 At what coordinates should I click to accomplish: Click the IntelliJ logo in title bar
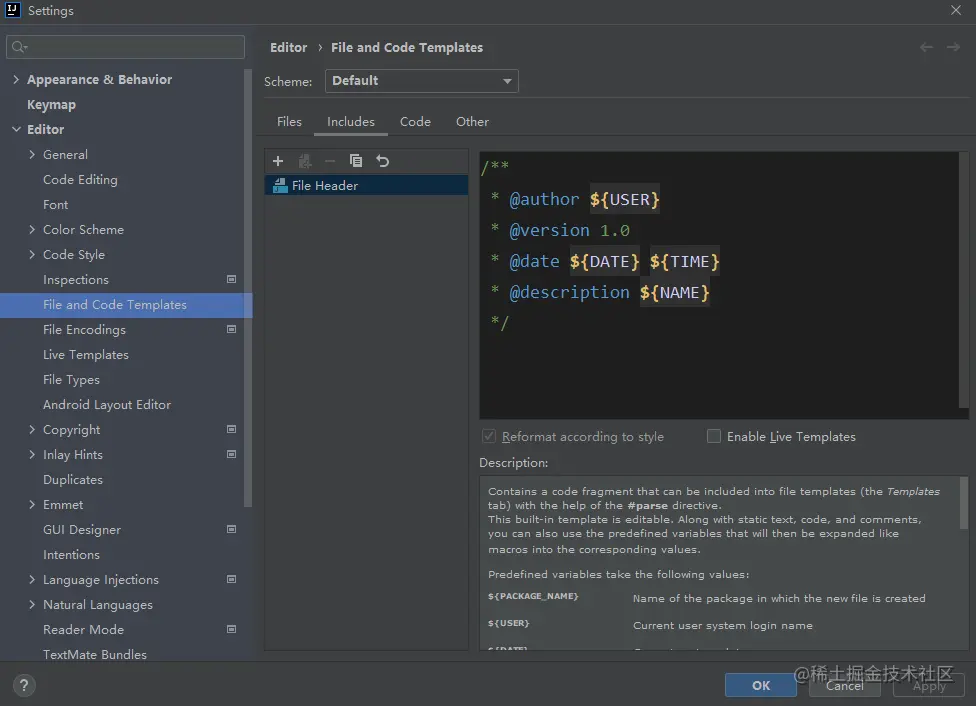[12, 10]
